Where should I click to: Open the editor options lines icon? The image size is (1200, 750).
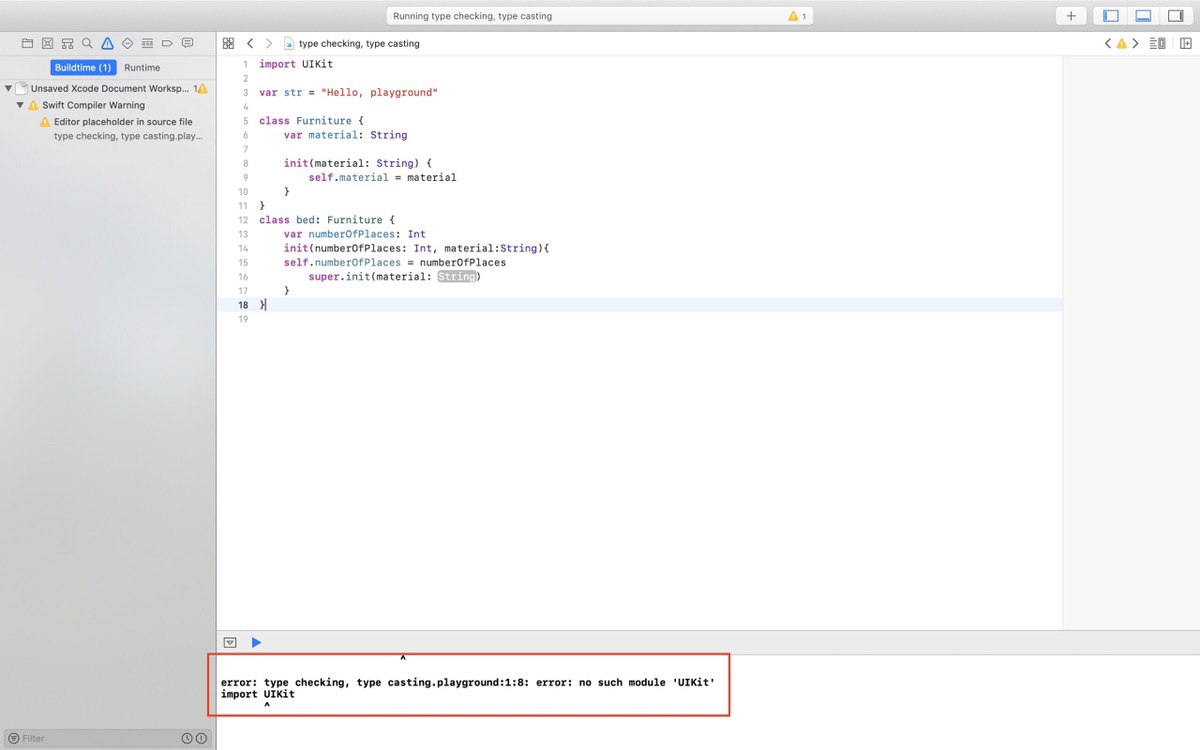pyautogui.click(x=1158, y=43)
